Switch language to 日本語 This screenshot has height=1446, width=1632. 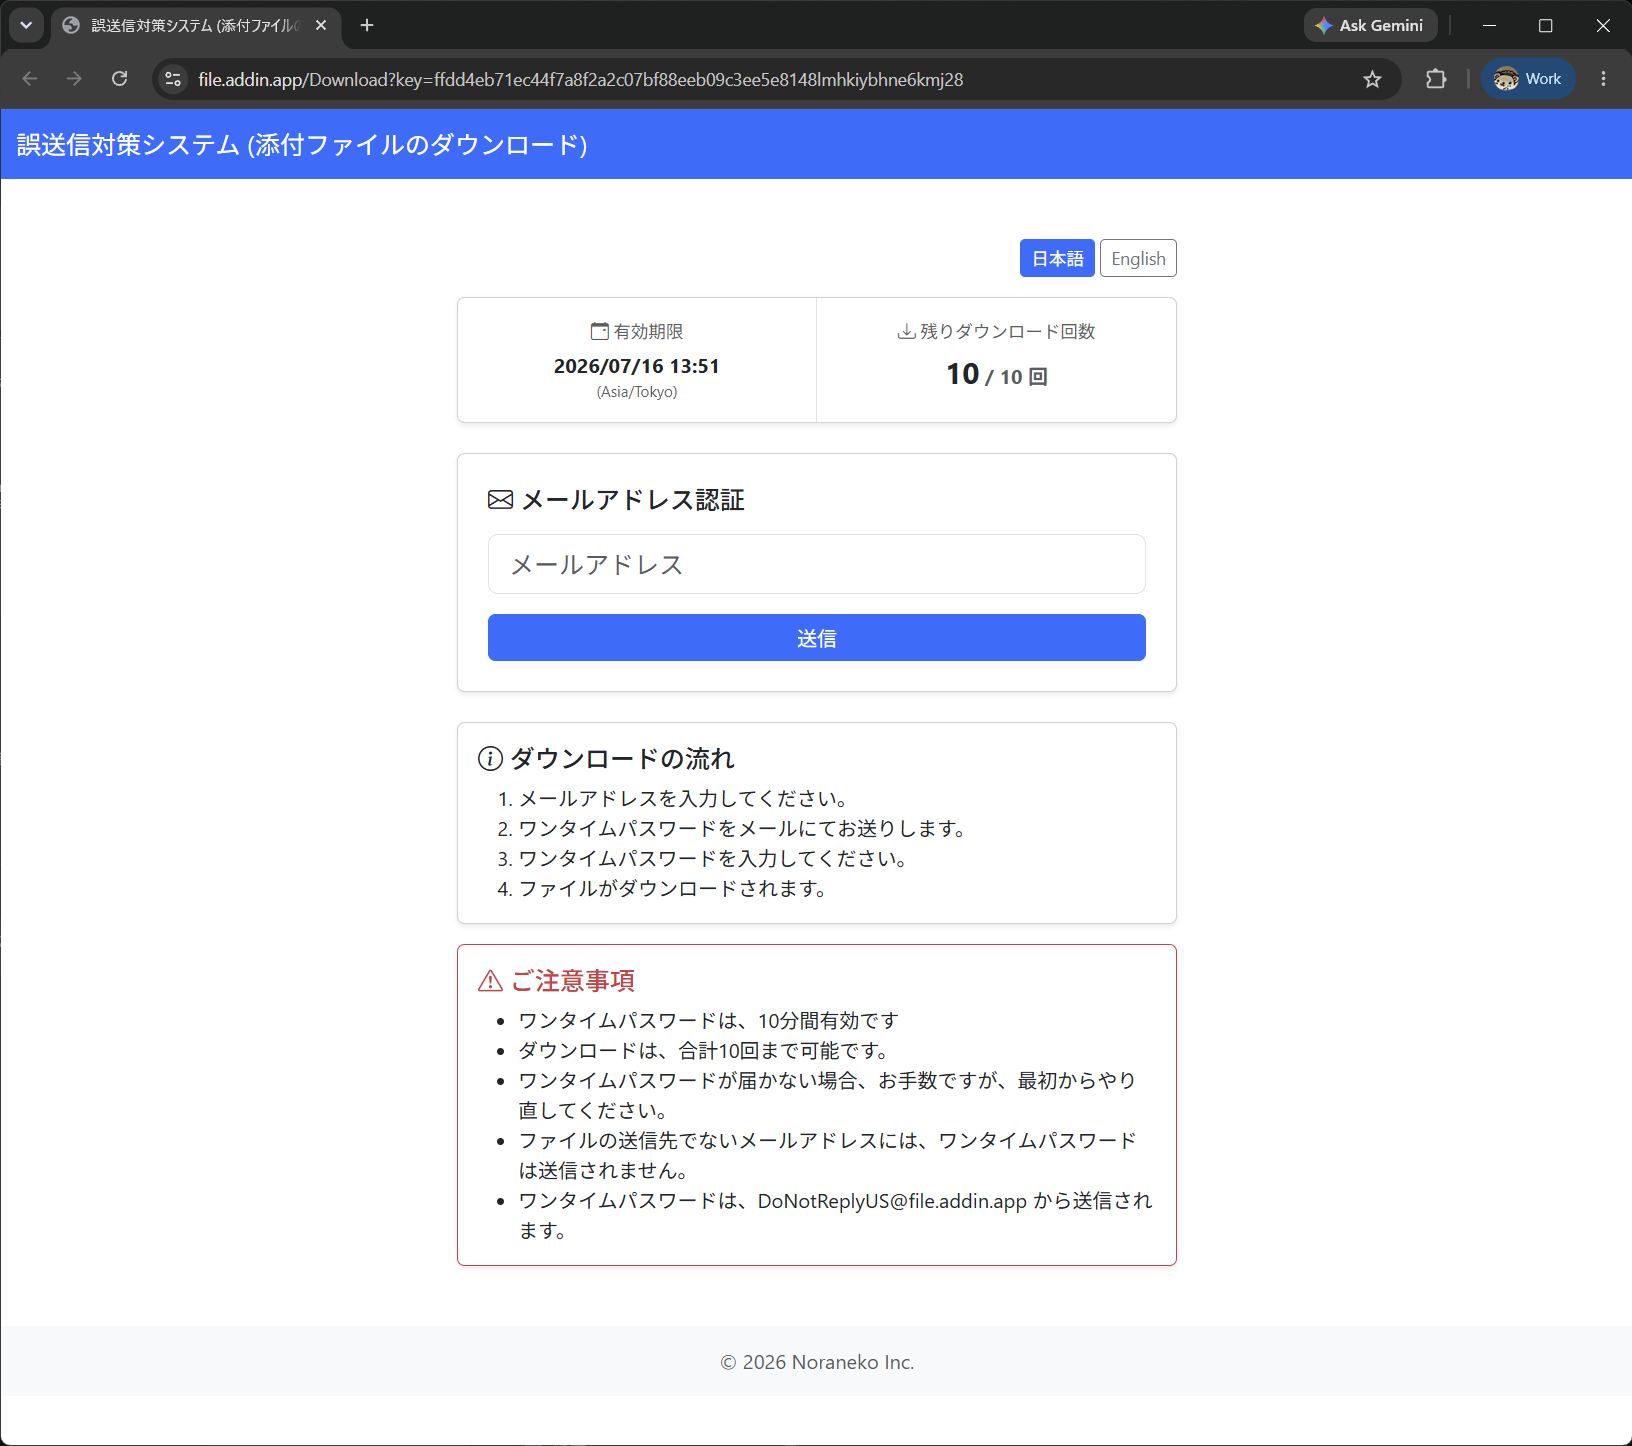[1057, 258]
